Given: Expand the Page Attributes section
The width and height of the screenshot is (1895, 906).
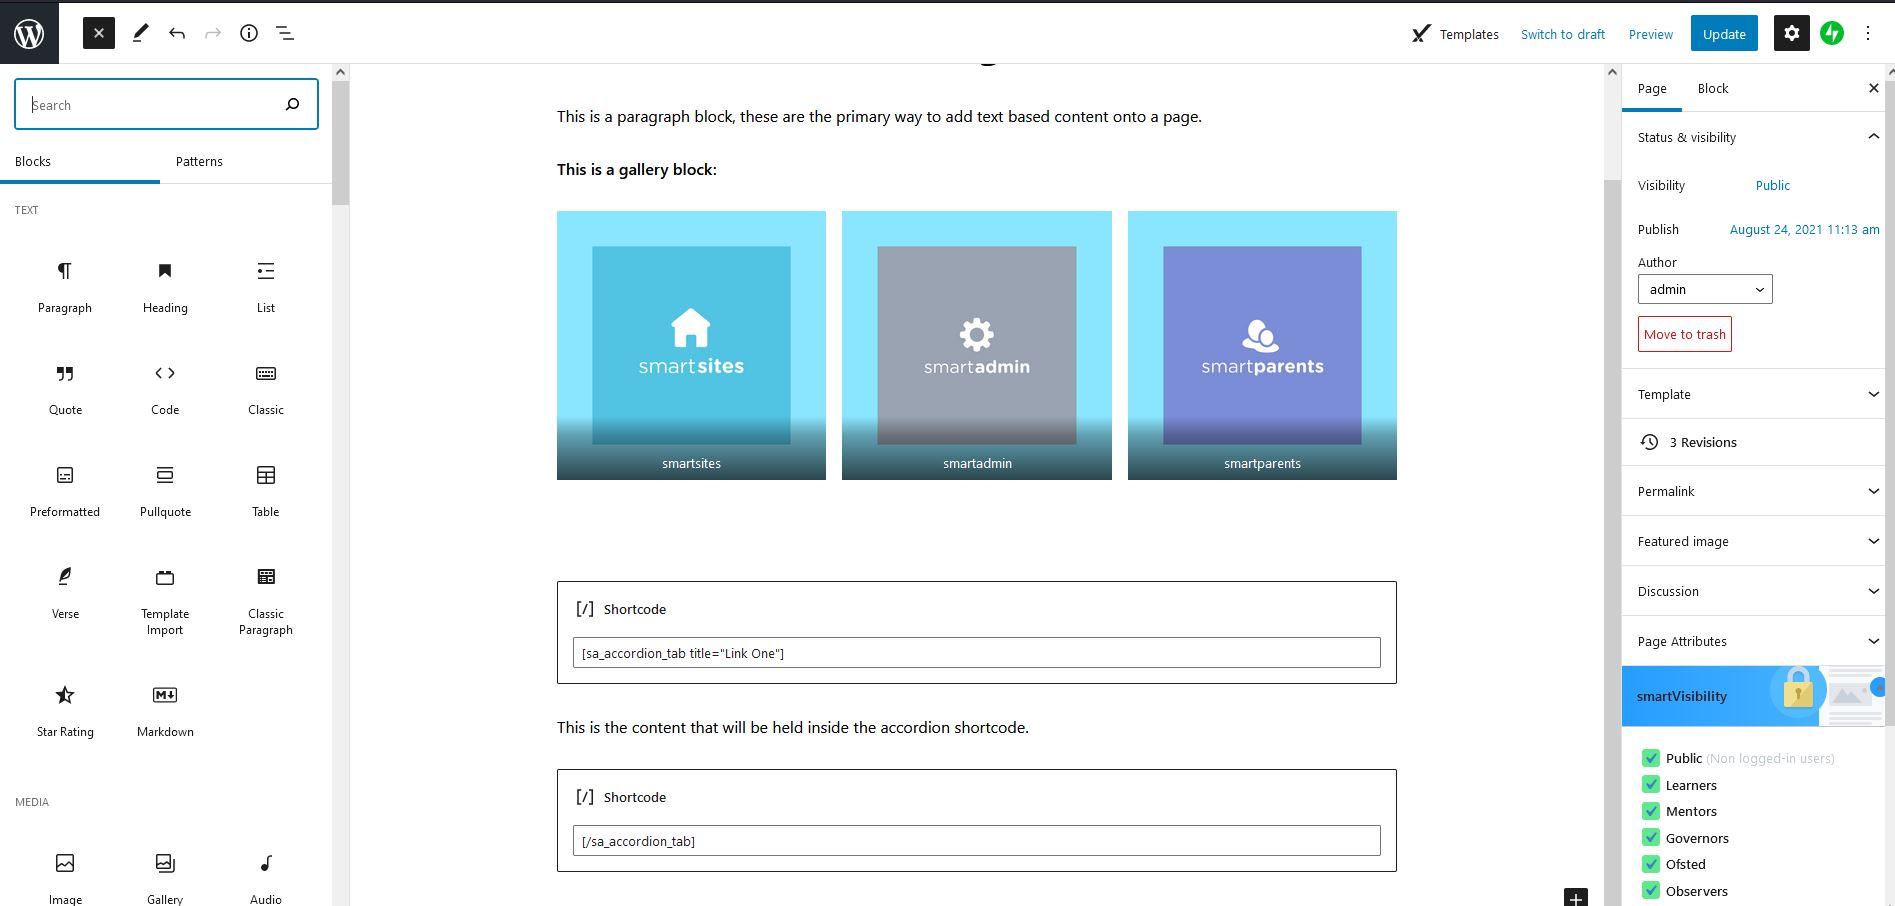Looking at the screenshot, I should pyautogui.click(x=1753, y=641).
